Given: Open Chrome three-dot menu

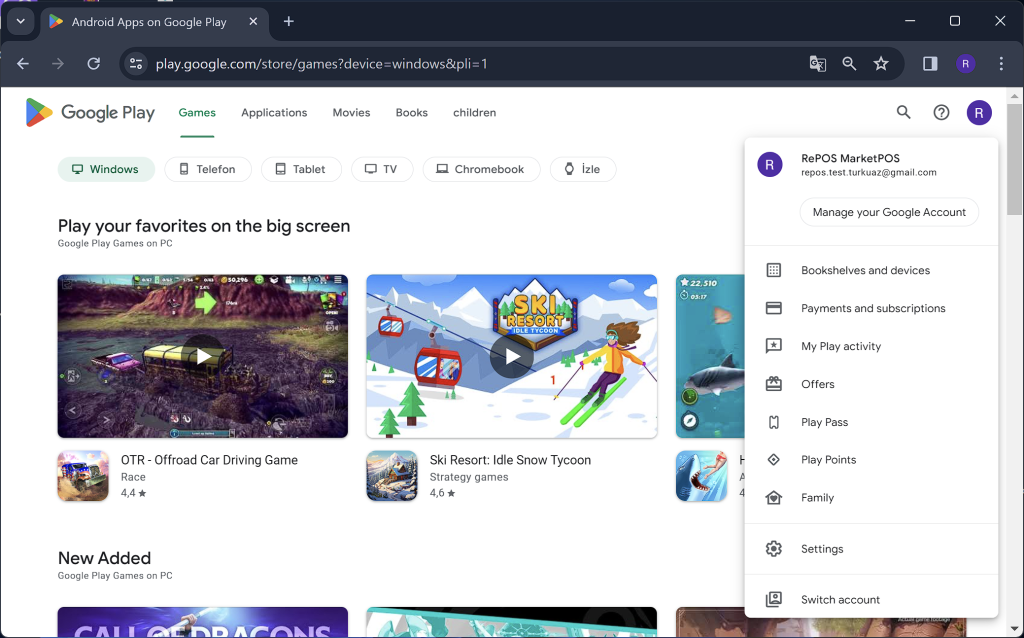Looking at the screenshot, I should (1001, 63).
